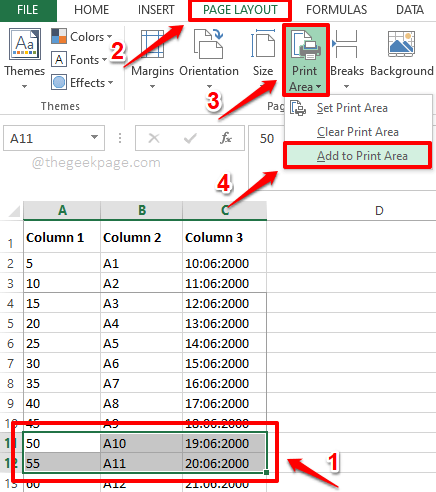Choose Clear Print Area menu item
This screenshot has width=436, height=492.
[x=358, y=132]
